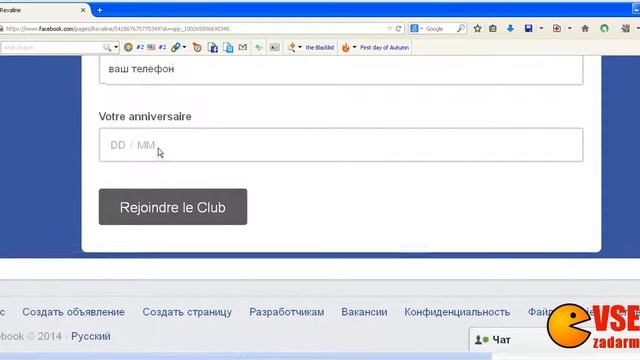640x360 pixels.
Task: Click the flag icon in toolbar
Action: coord(151,47)
